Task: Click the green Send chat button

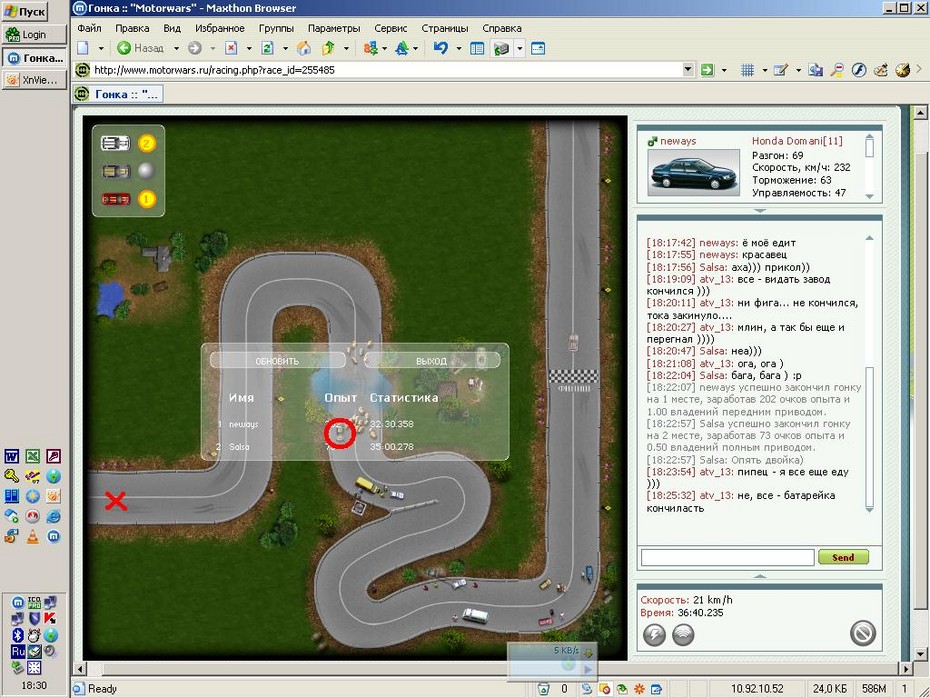Action: click(x=843, y=557)
